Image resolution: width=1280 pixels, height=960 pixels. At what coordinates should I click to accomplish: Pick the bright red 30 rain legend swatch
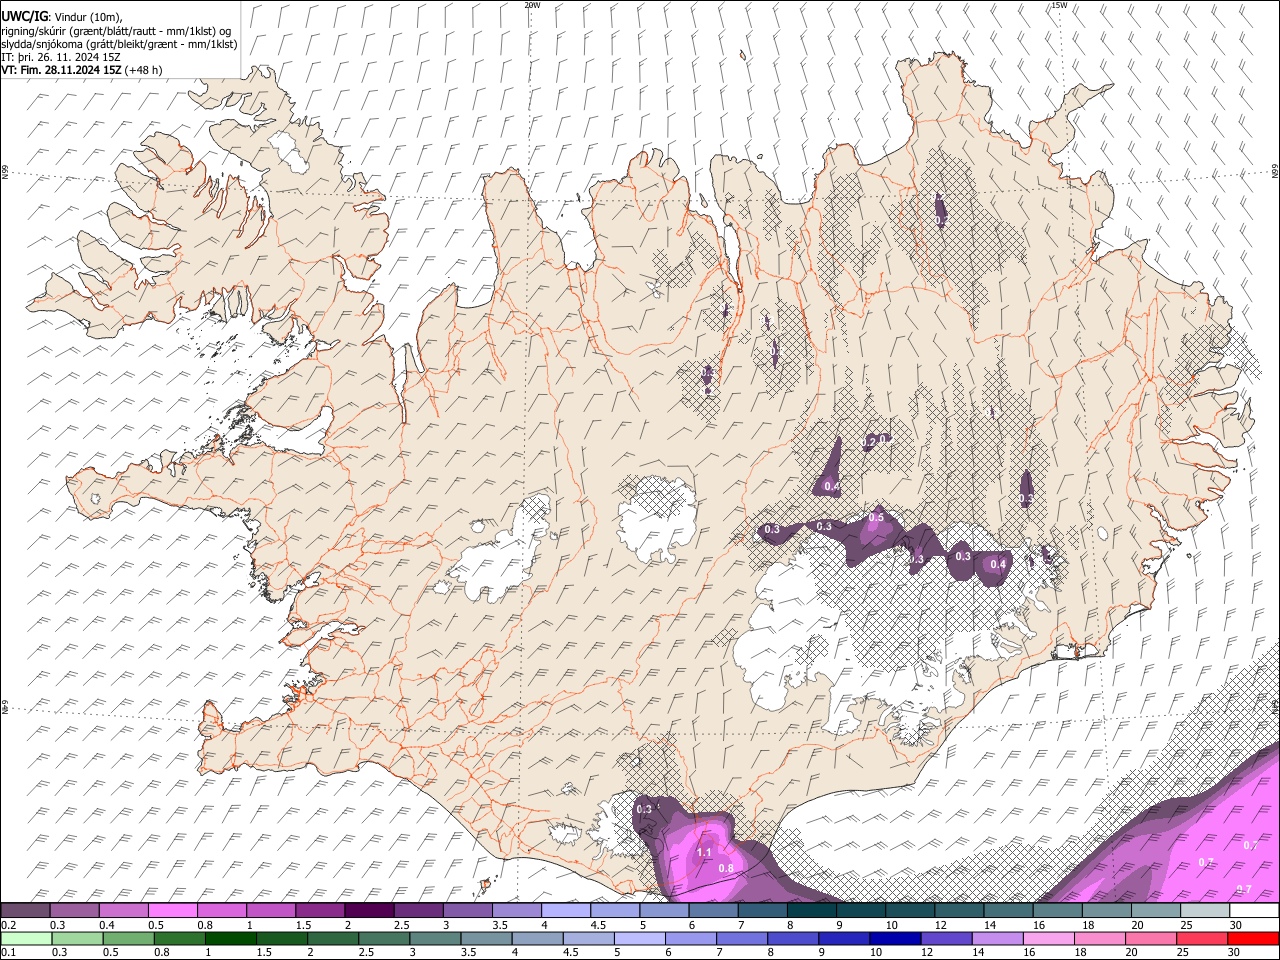pos(1253,939)
